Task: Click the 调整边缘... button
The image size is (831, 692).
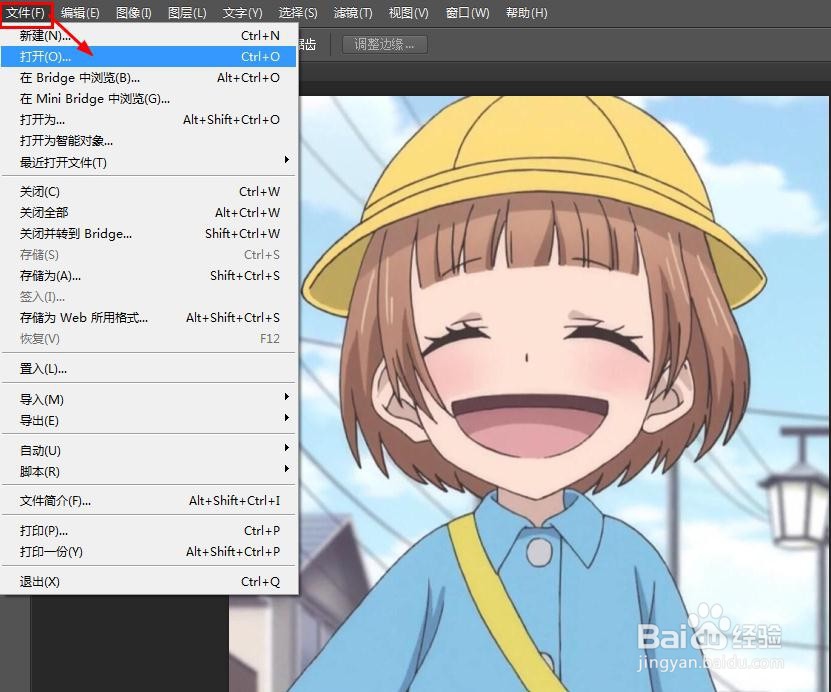Action: tap(384, 45)
